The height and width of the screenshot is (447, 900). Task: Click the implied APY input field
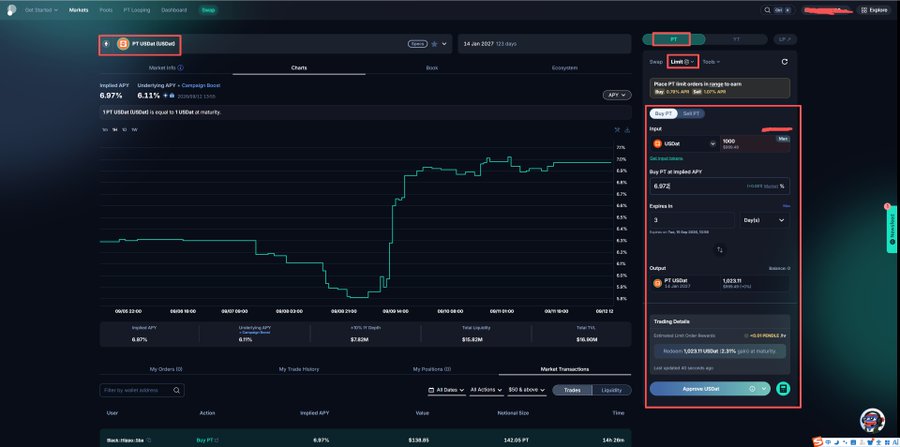pos(720,186)
